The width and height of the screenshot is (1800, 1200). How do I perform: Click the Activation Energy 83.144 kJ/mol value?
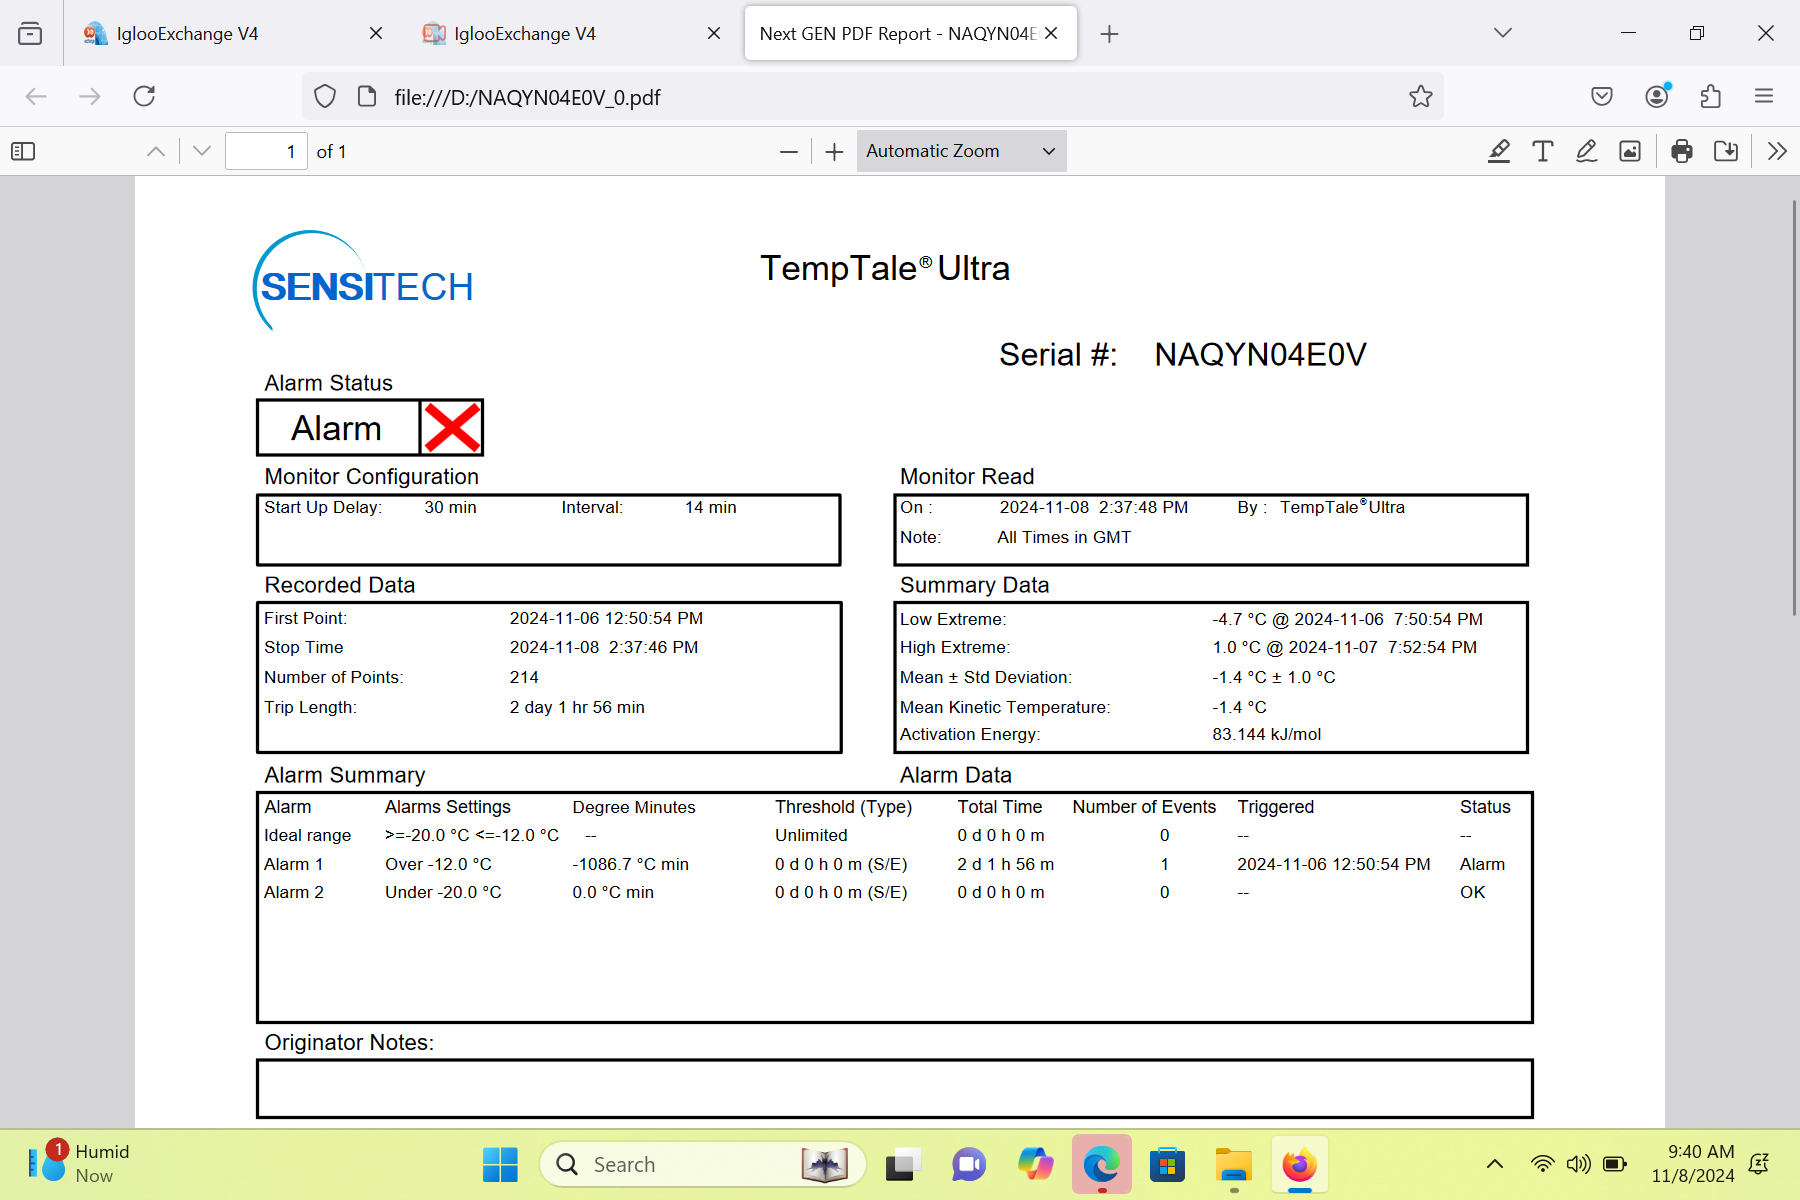click(1266, 735)
